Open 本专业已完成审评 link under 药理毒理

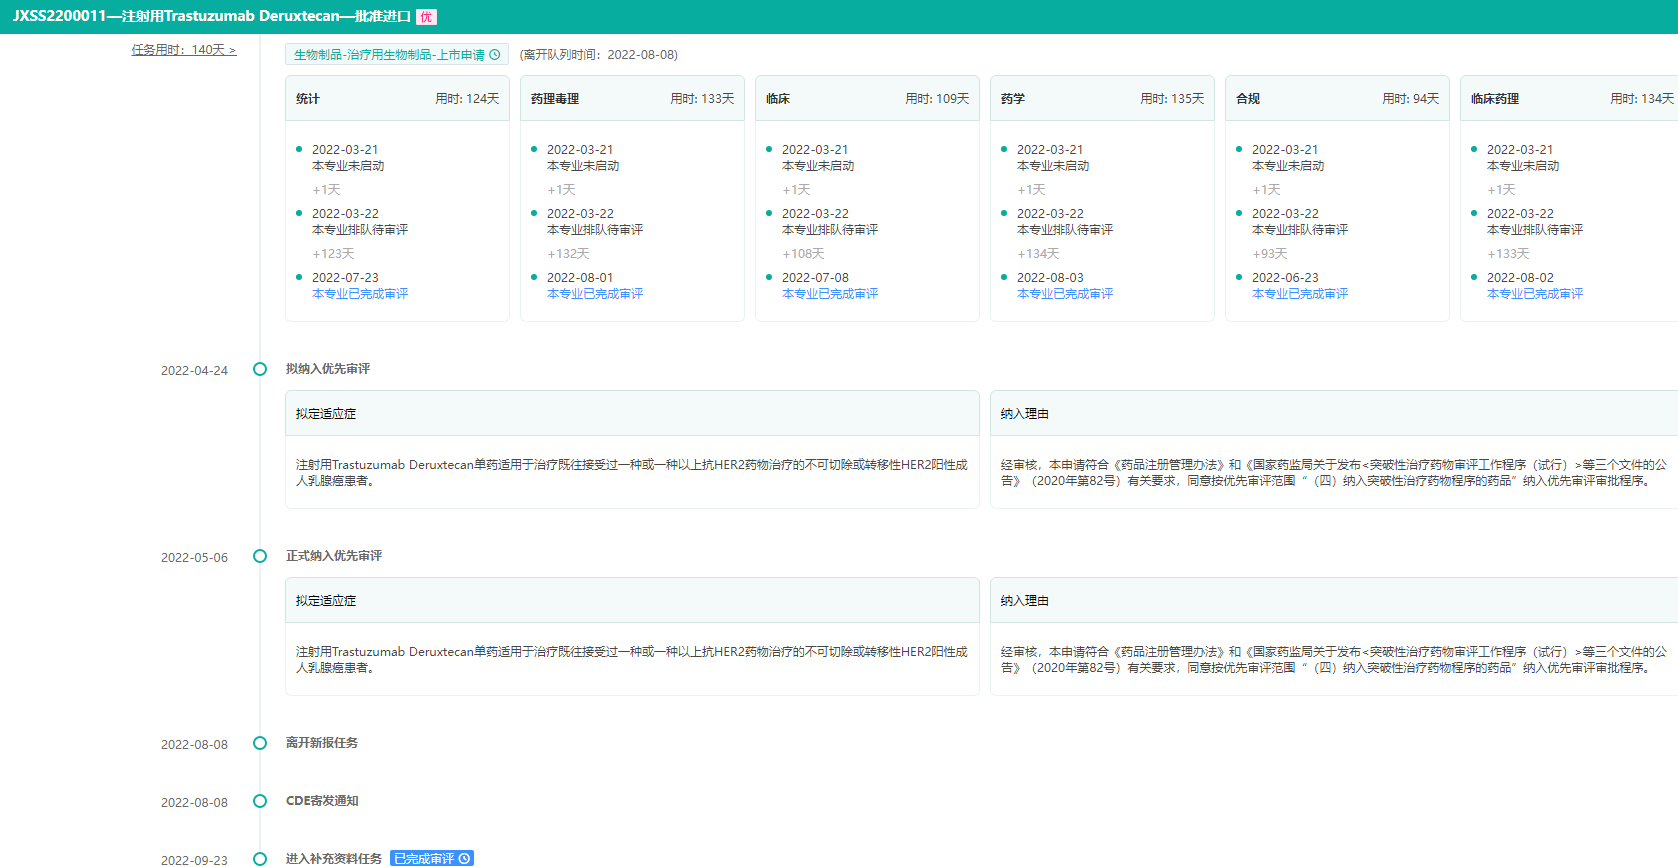coord(595,294)
